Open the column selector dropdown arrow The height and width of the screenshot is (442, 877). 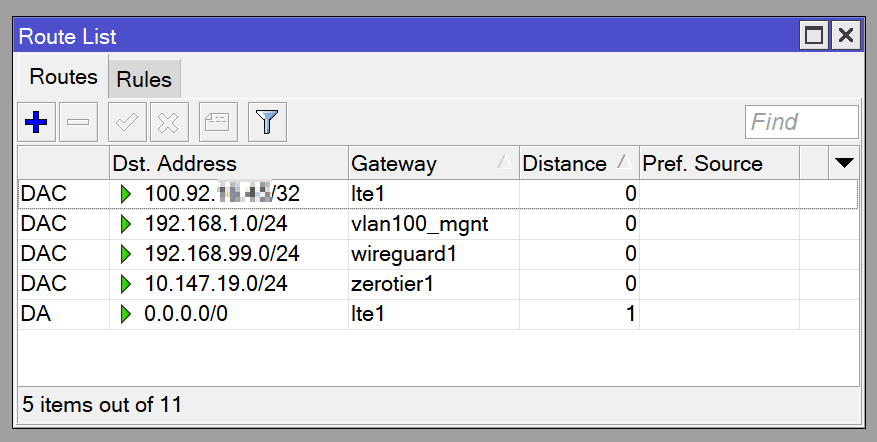844,163
